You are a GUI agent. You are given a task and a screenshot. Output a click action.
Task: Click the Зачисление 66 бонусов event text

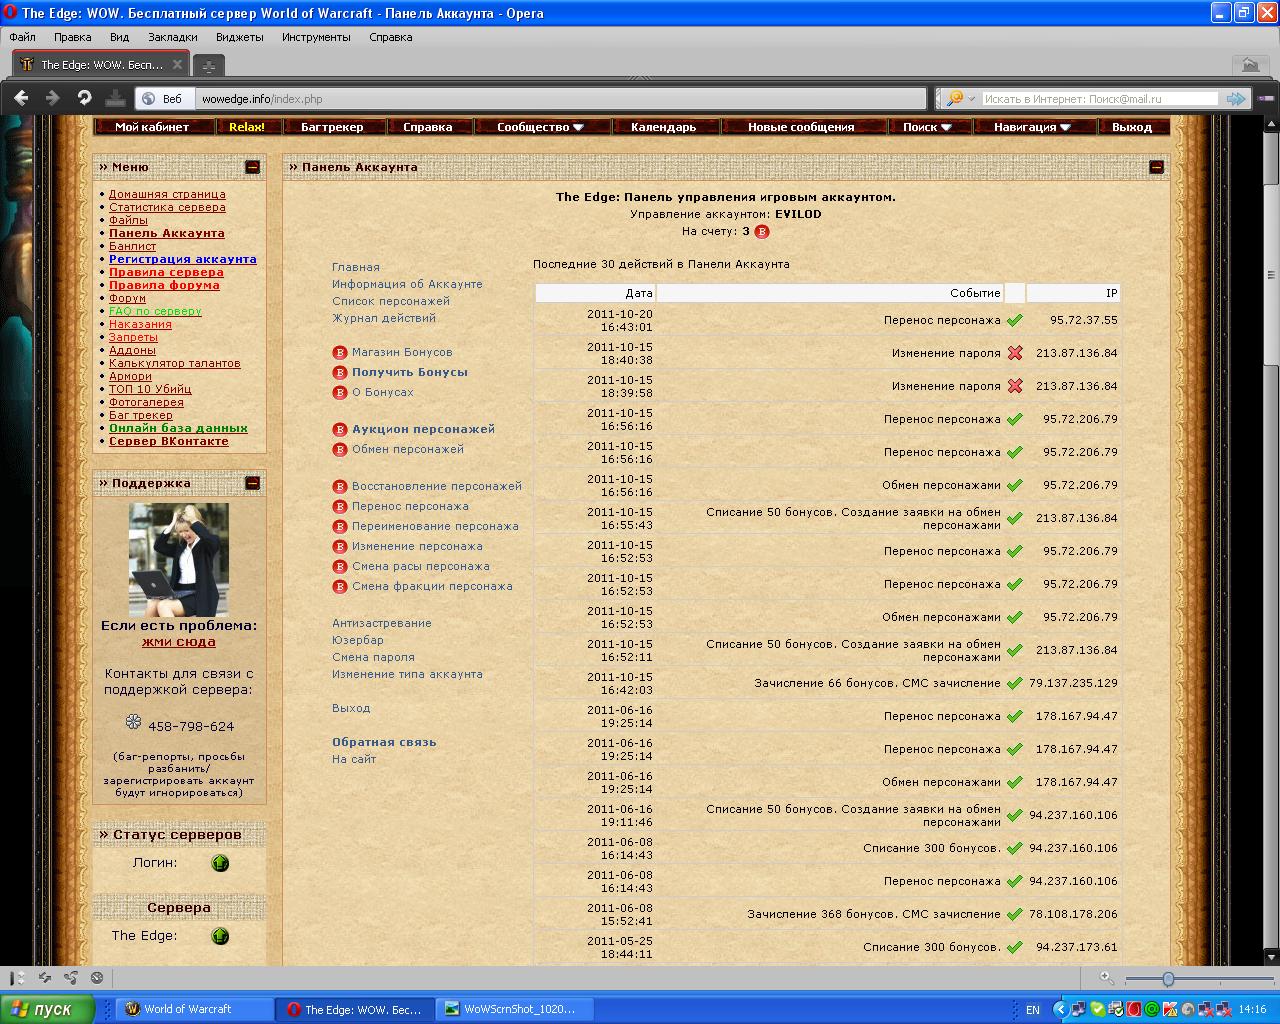tap(877, 683)
